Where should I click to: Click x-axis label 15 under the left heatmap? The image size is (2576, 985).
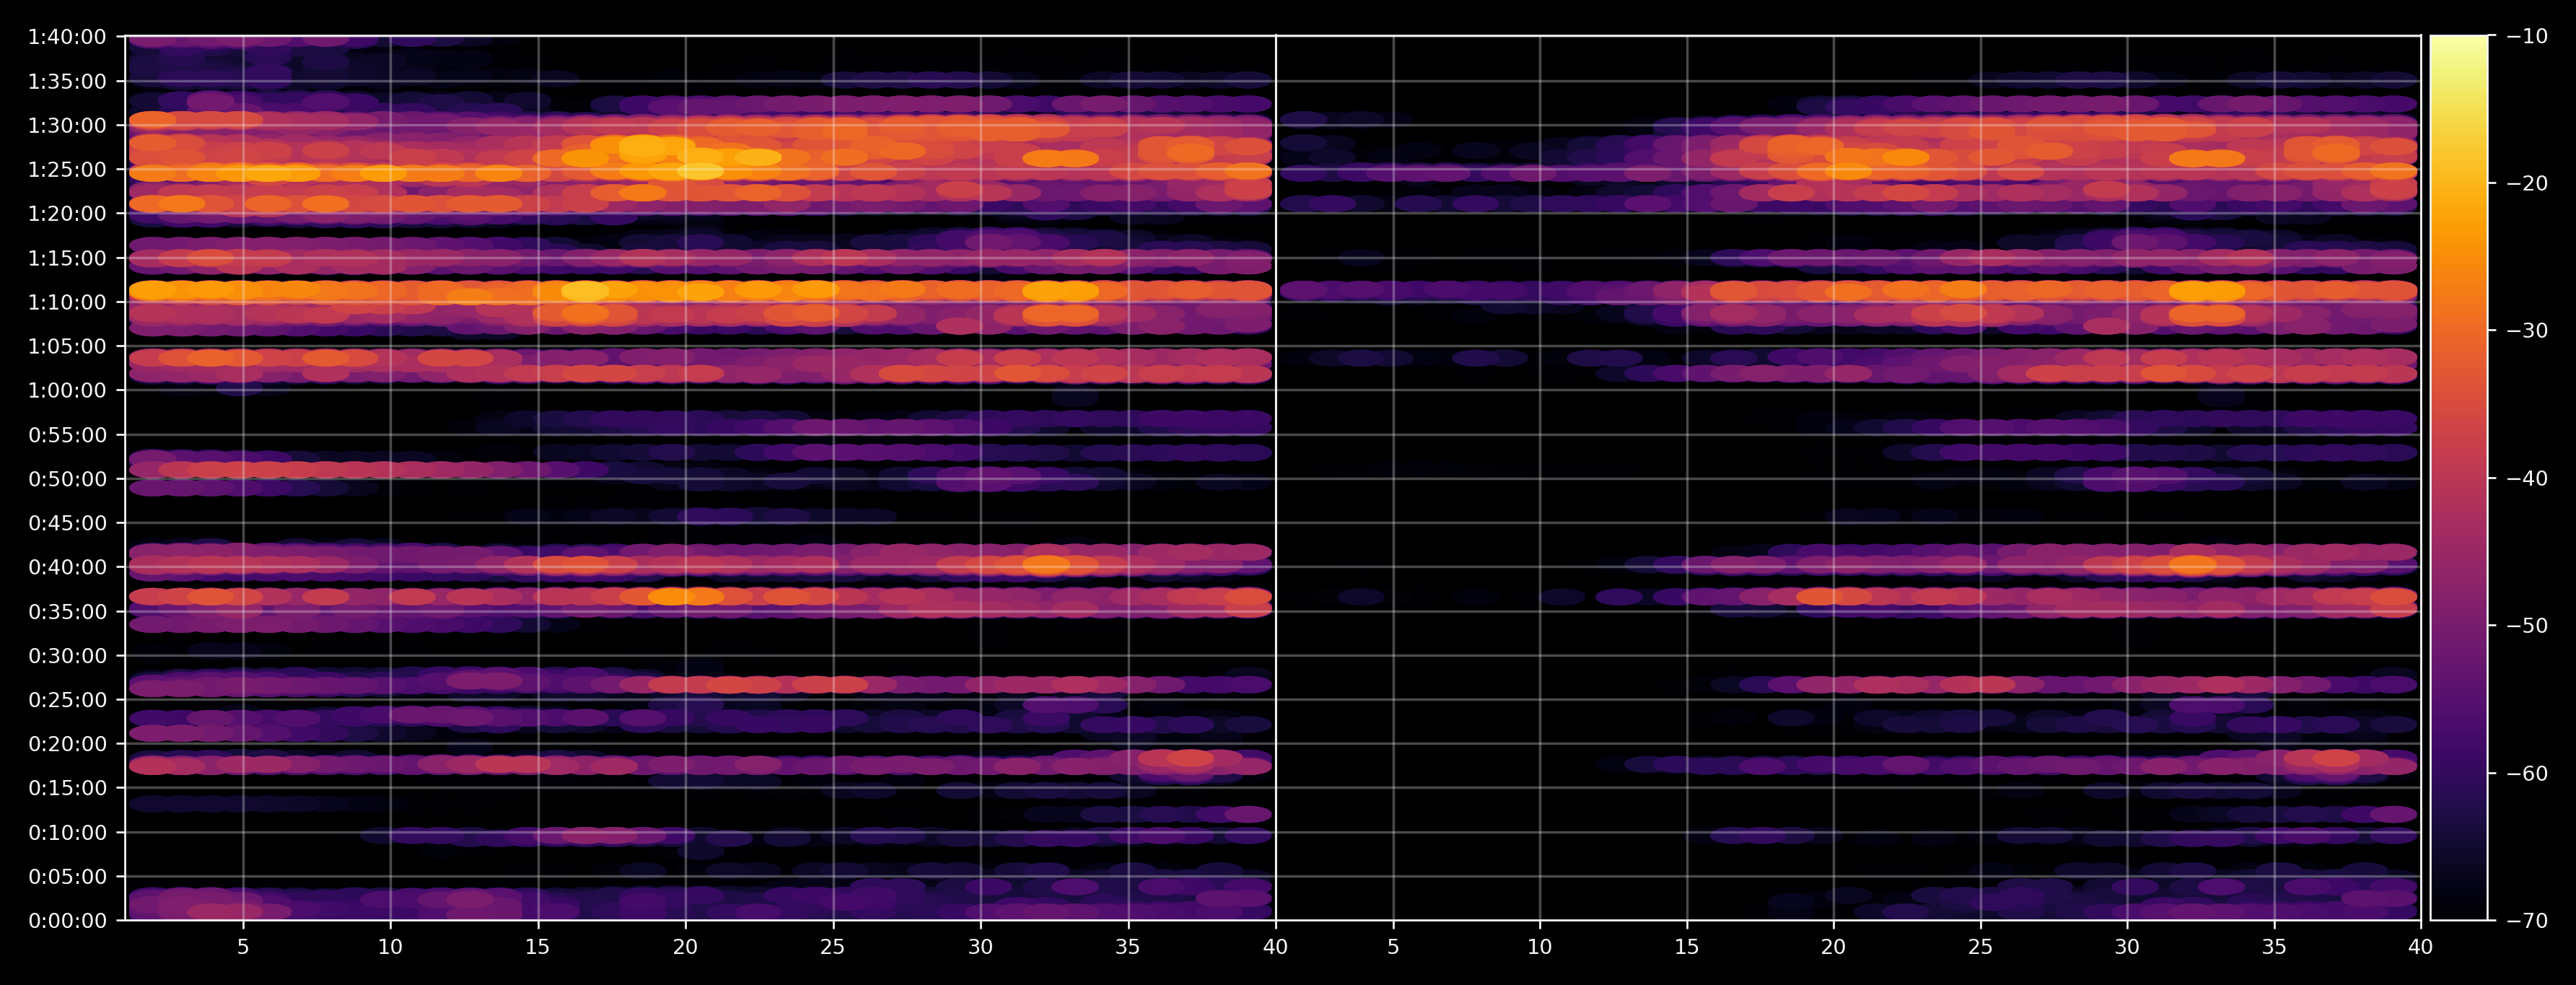pyautogui.click(x=538, y=946)
